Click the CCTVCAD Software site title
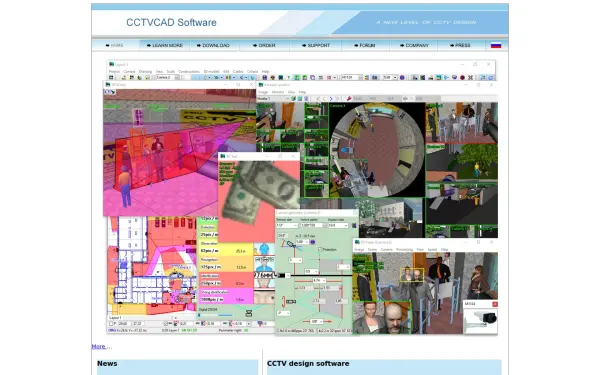This screenshot has height=375, width=600. coord(171,22)
